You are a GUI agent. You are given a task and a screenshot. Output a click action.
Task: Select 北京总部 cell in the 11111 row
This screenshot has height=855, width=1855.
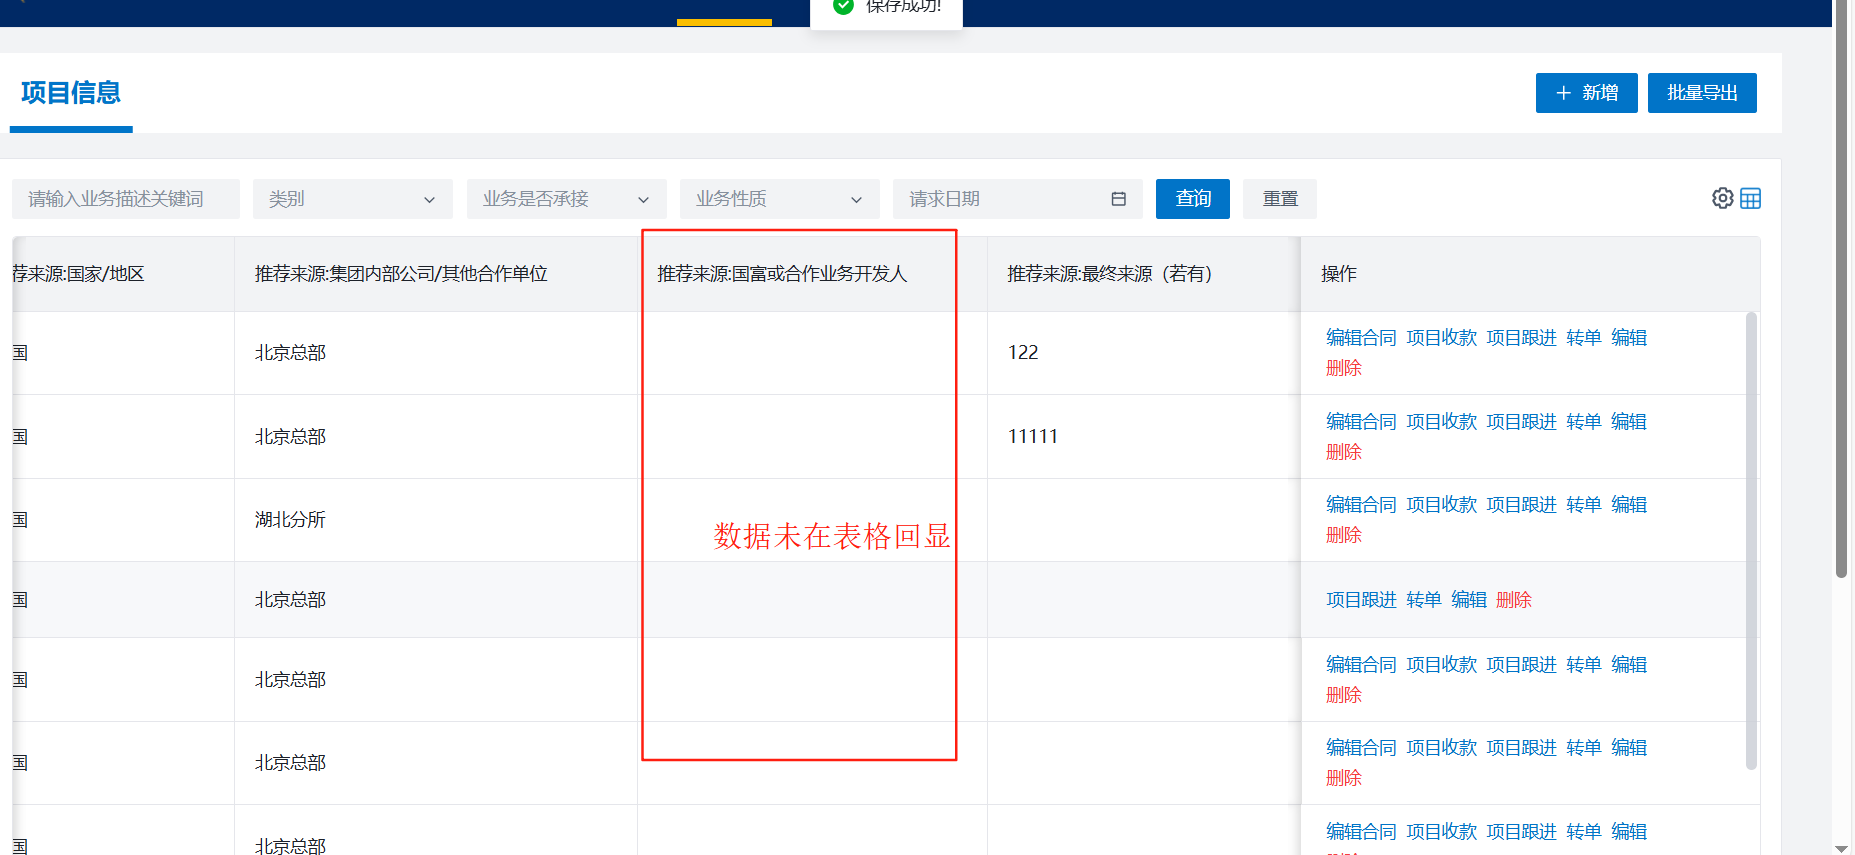[436, 437]
